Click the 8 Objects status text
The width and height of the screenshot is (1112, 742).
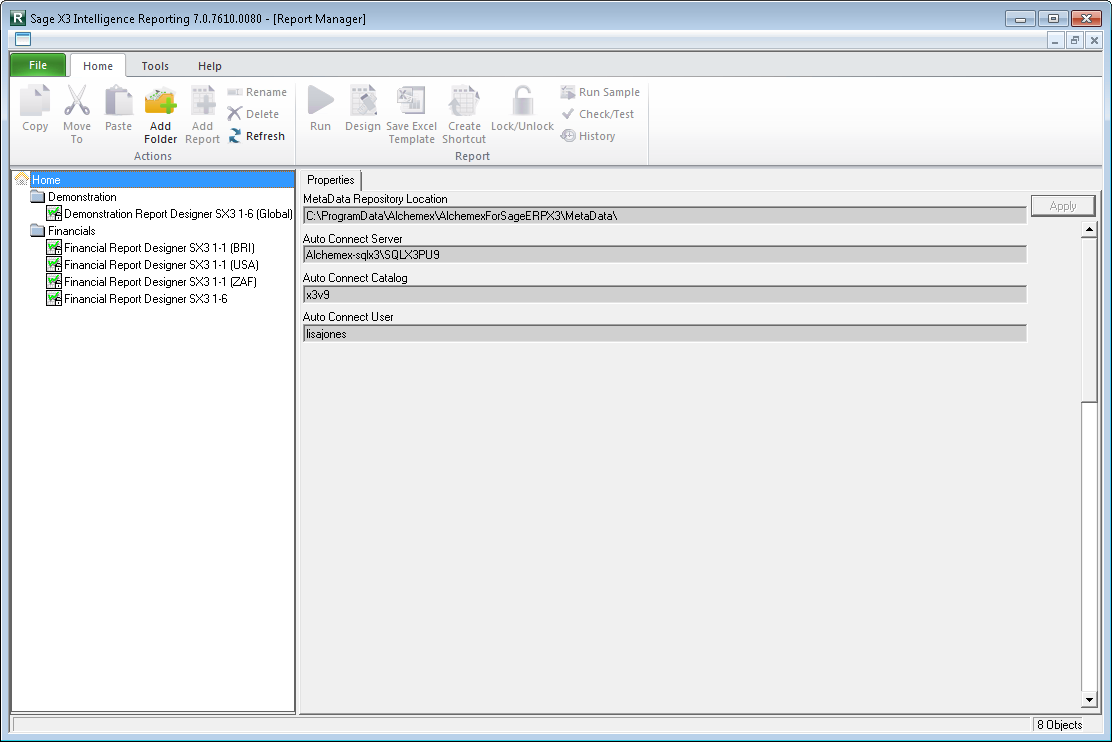coord(1060,724)
